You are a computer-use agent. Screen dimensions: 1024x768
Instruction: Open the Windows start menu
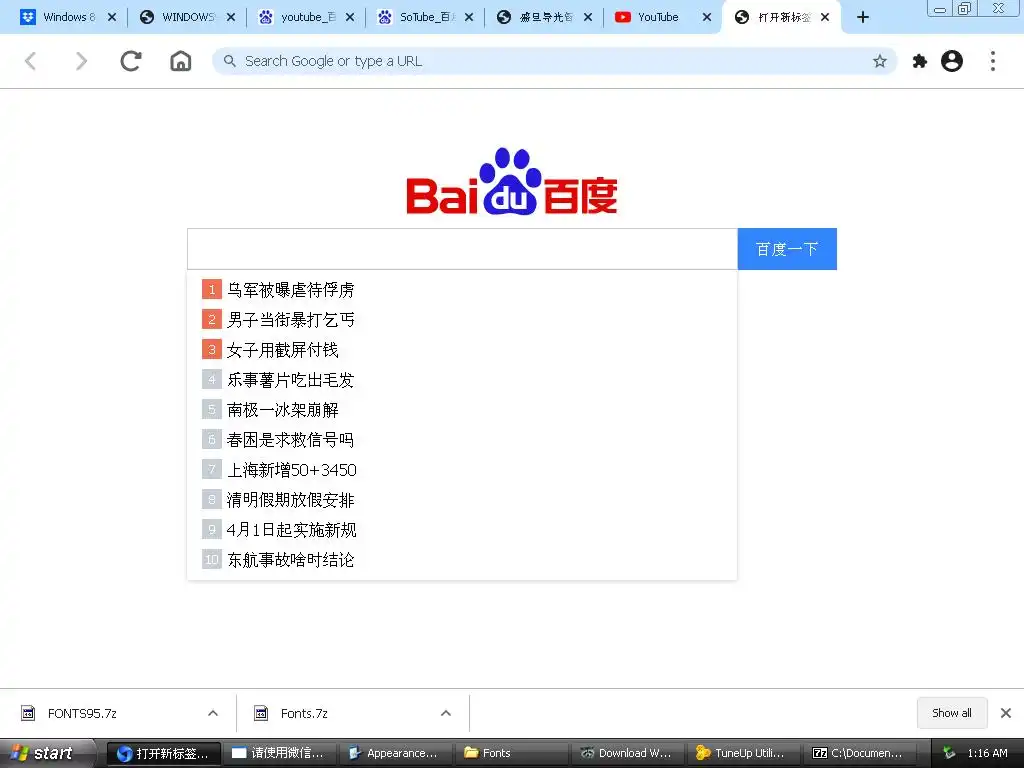(46, 753)
